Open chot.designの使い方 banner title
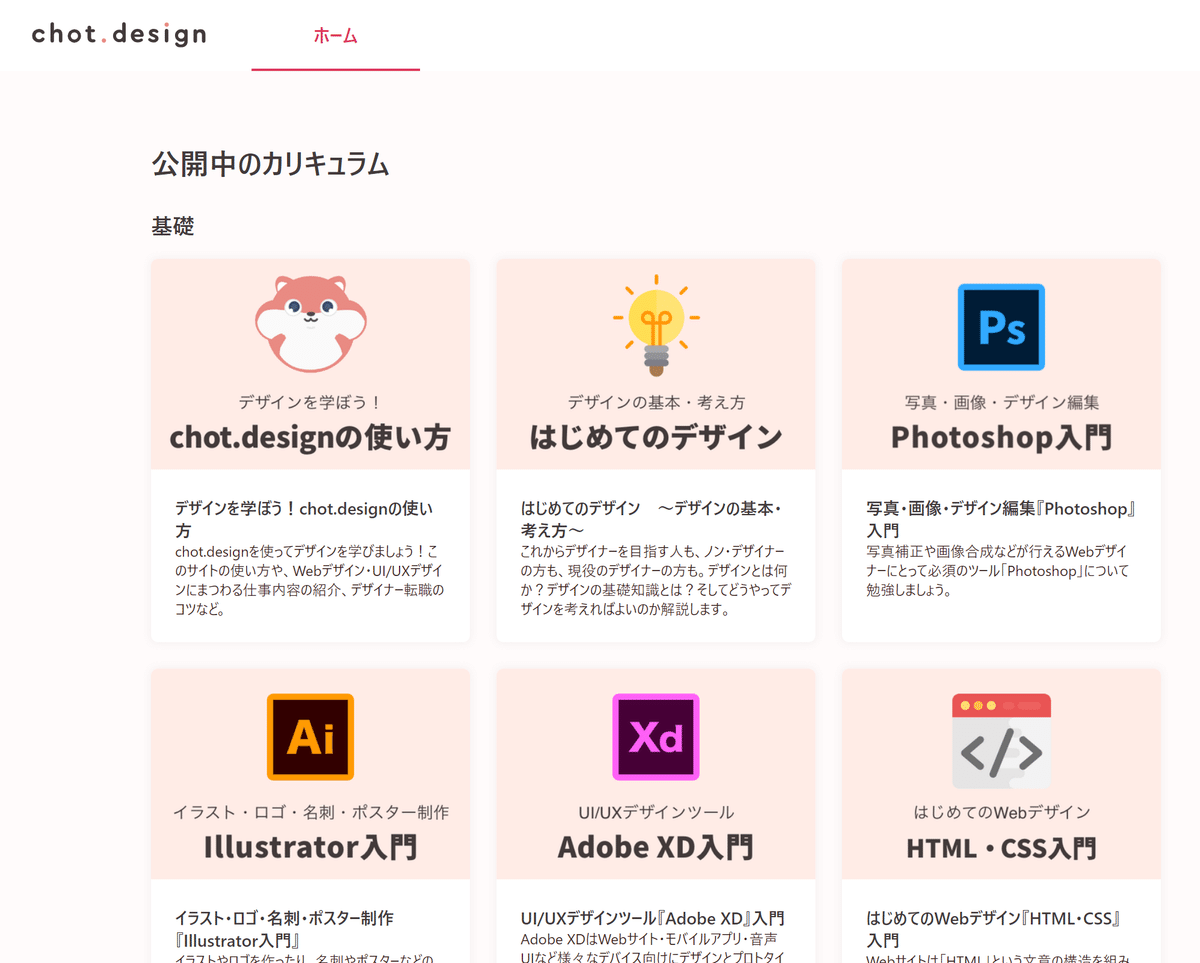The image size is (1200, 963). click(x=310, y=437)
